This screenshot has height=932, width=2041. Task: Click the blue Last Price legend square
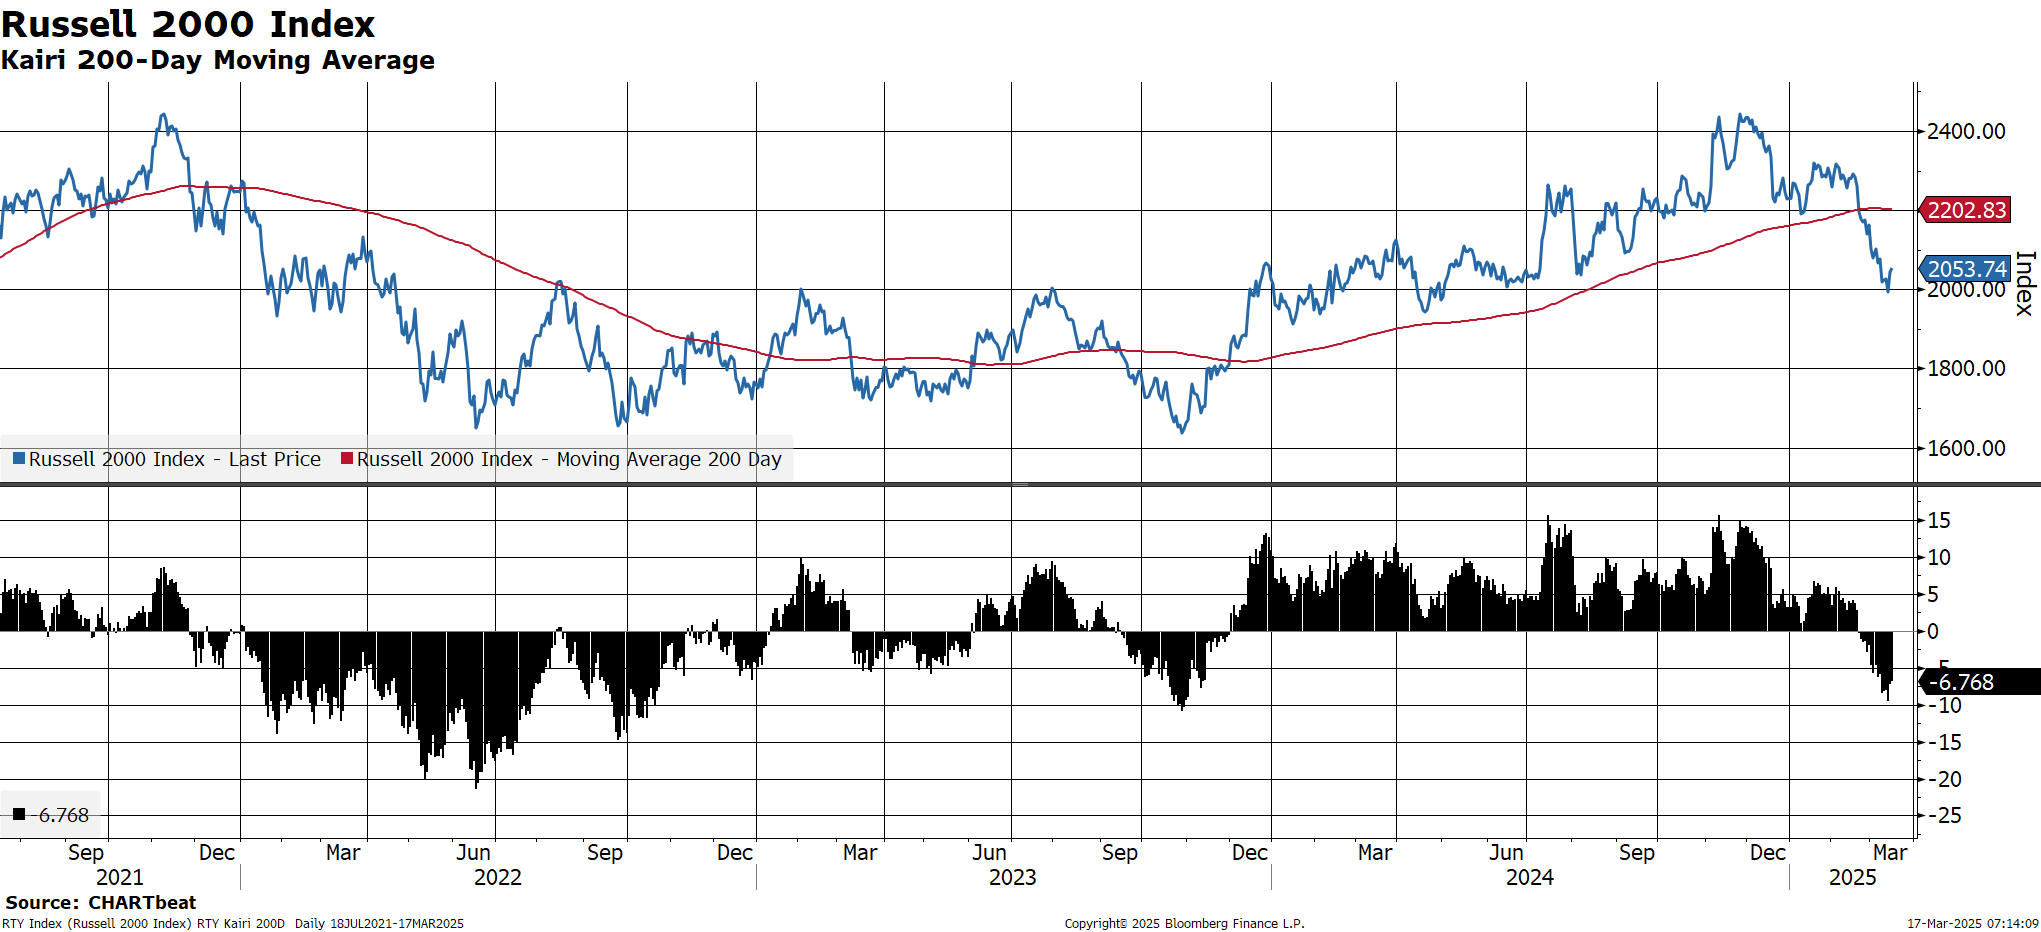(x=19, y=459)
